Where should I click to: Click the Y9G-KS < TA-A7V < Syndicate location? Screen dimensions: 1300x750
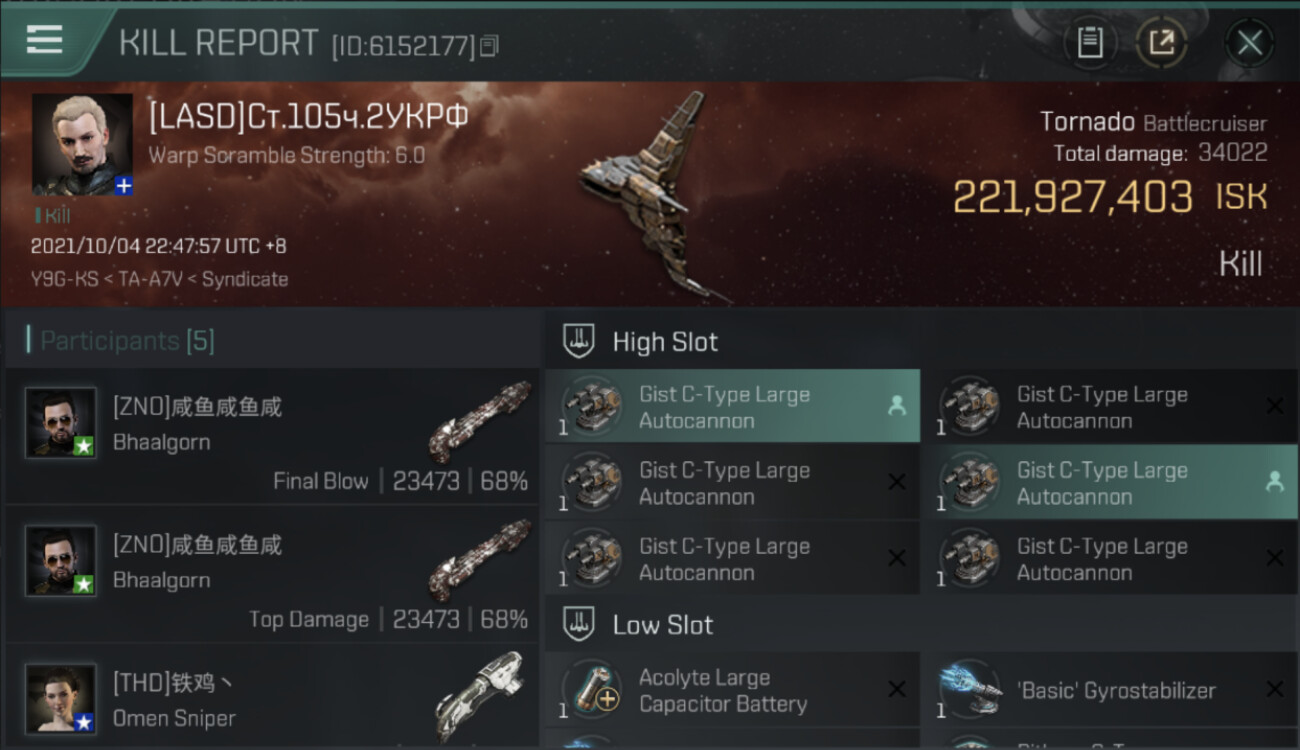(159, 279)
